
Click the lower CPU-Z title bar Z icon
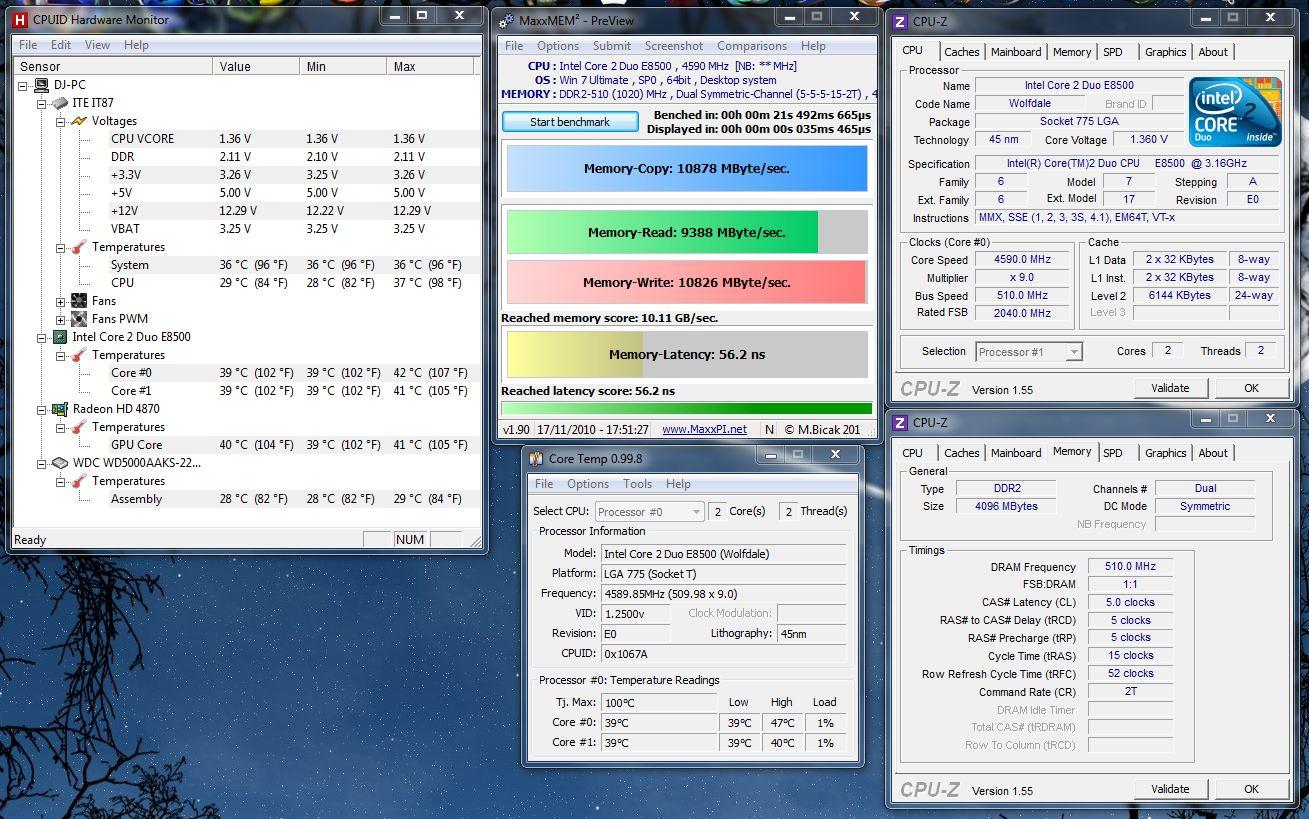[x=900, y=422]
